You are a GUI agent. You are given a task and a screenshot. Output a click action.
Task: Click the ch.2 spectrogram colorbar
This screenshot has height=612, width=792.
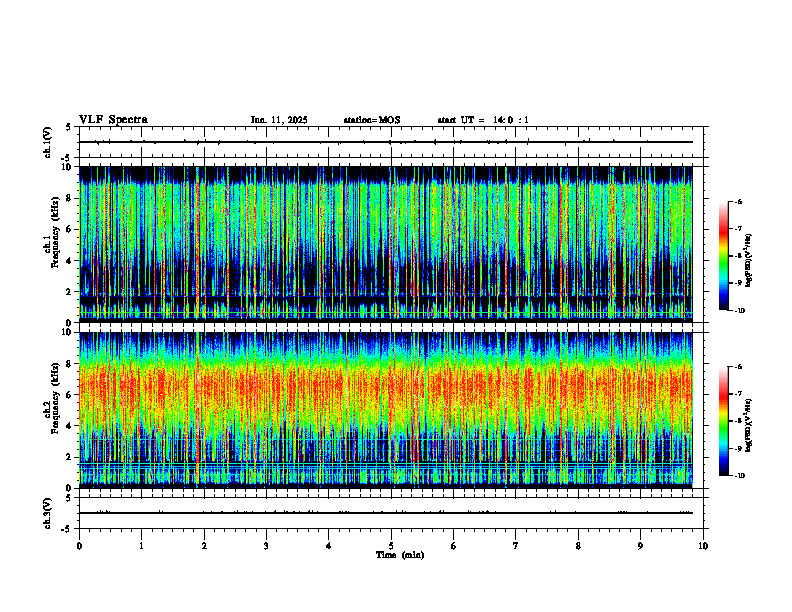coord(723,421)
